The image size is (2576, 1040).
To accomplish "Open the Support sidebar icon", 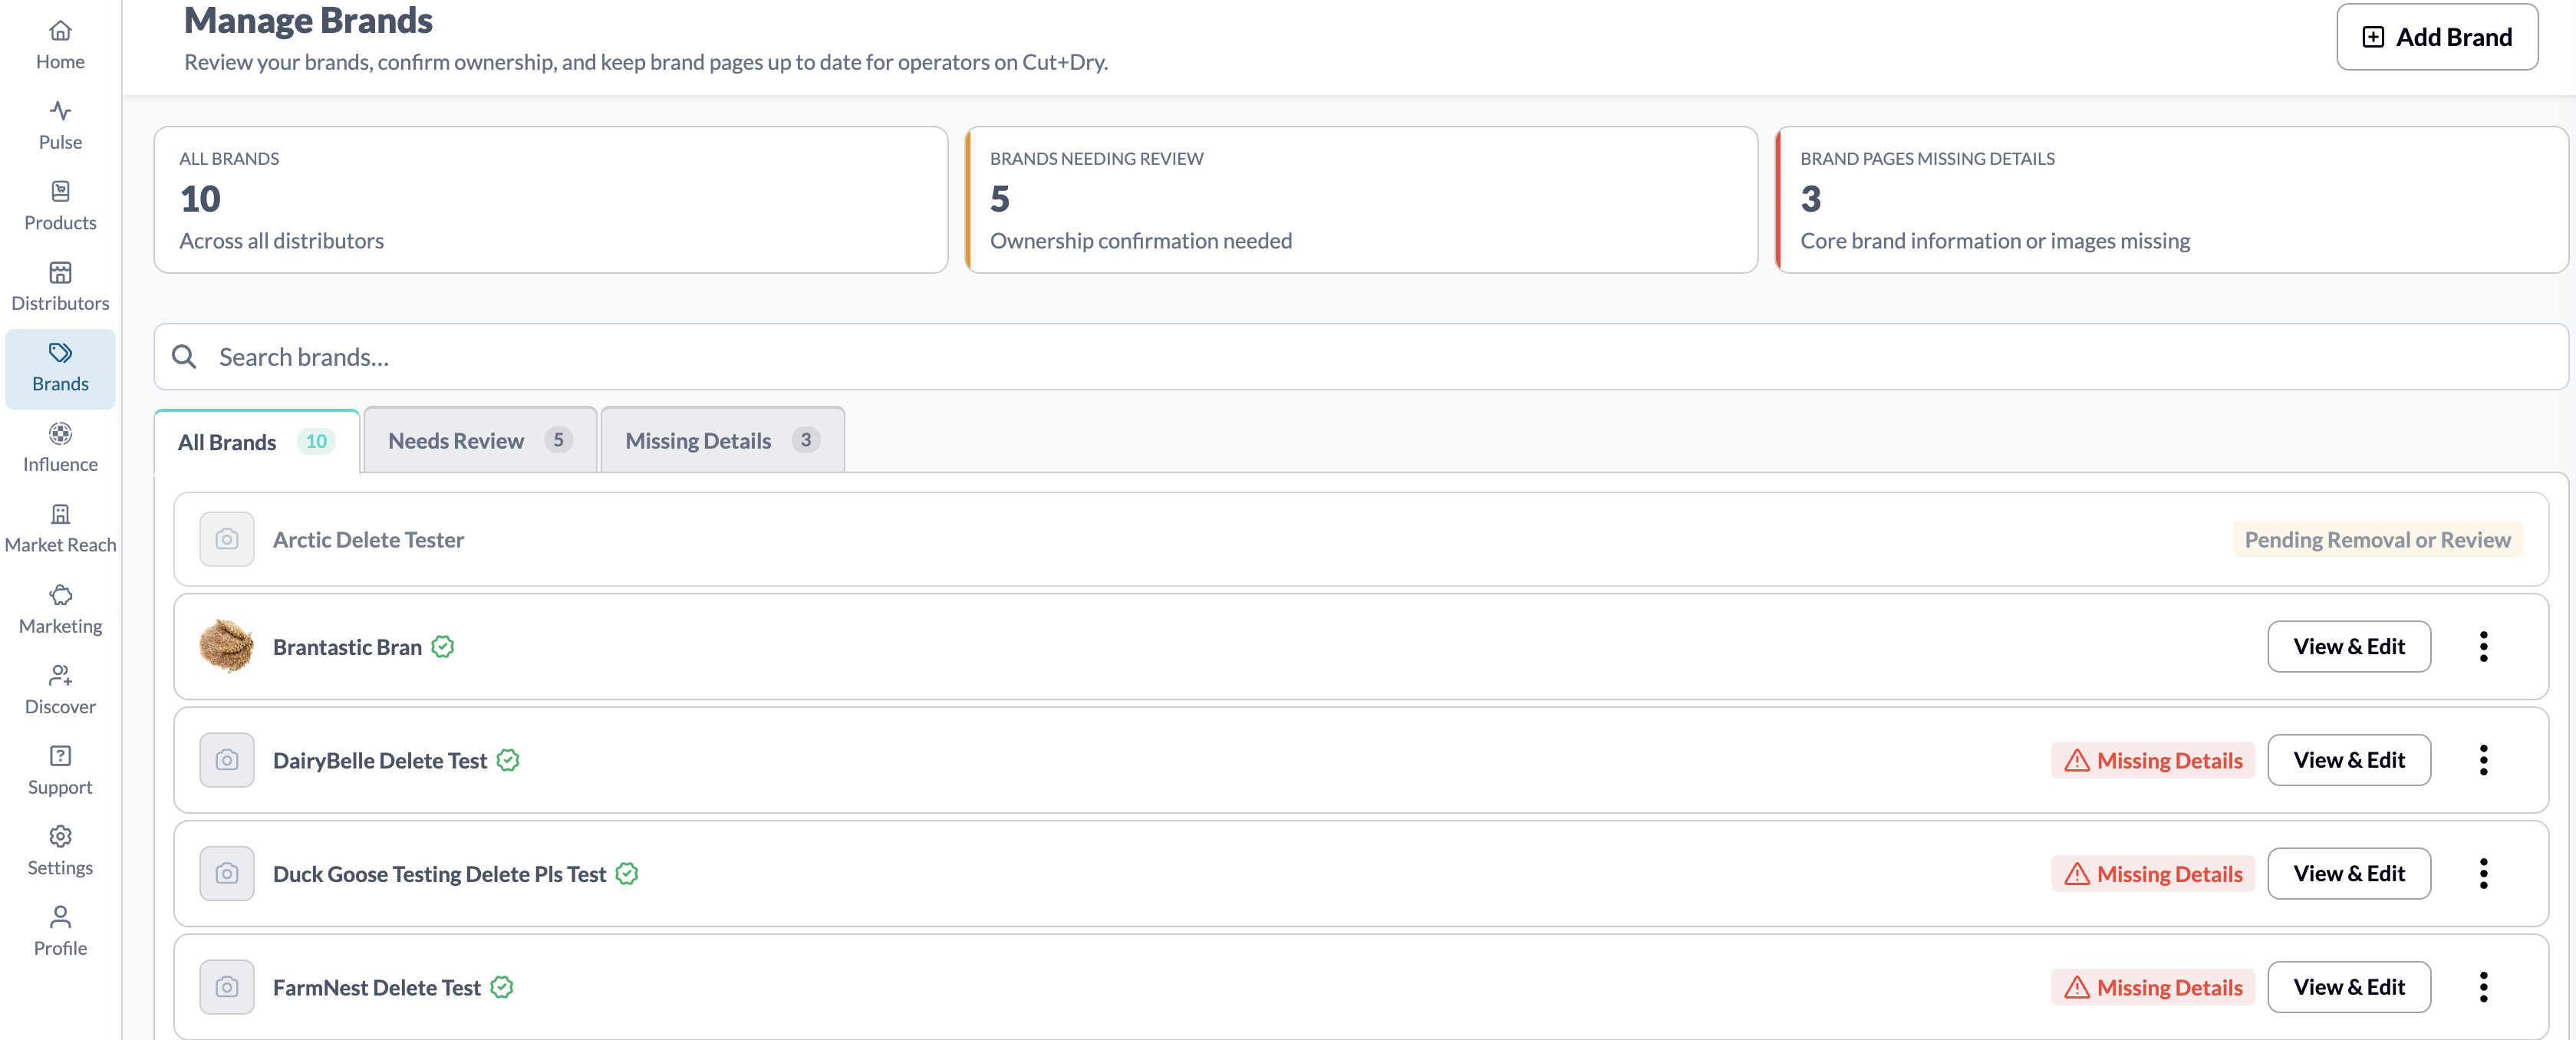I will 60,756.
